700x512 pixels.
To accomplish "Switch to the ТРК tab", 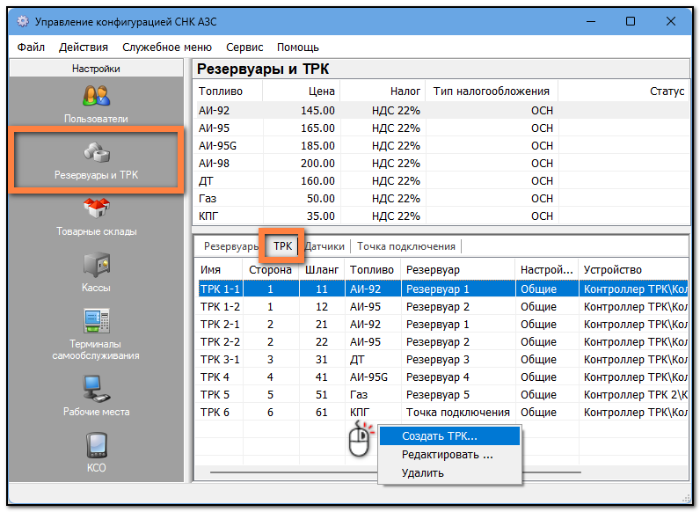I will pyautogui.click(x=283, y=246).
